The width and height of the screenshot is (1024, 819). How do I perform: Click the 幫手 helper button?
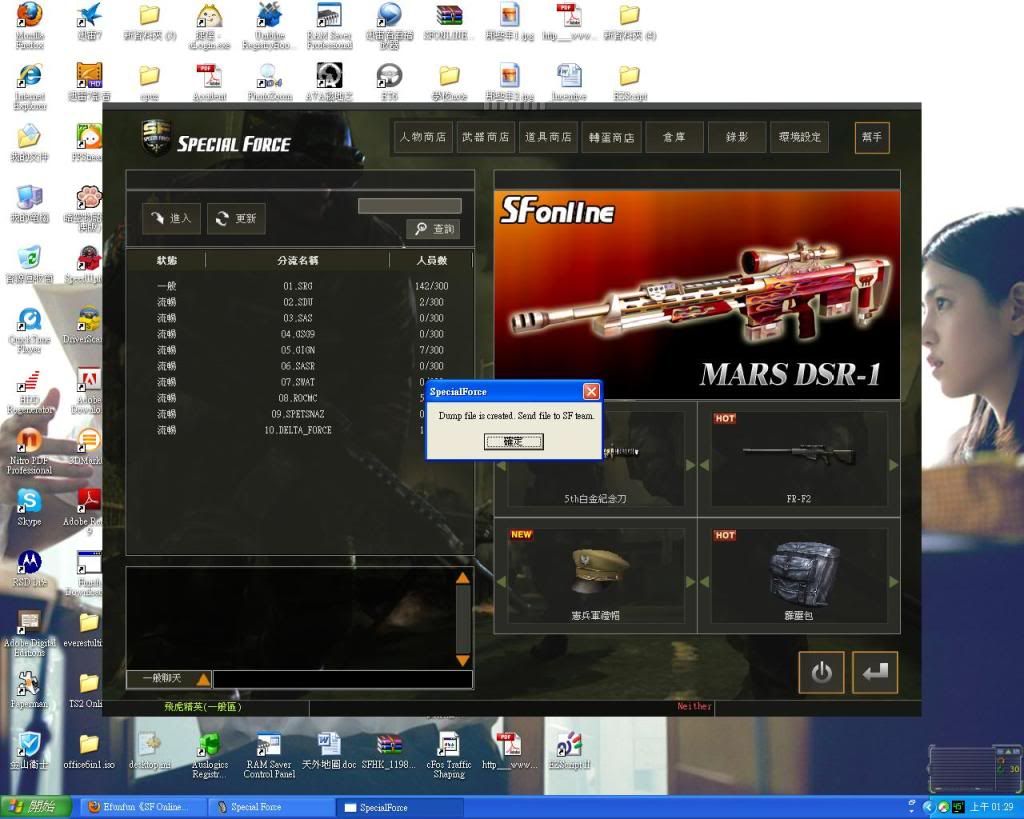(872, 137)
